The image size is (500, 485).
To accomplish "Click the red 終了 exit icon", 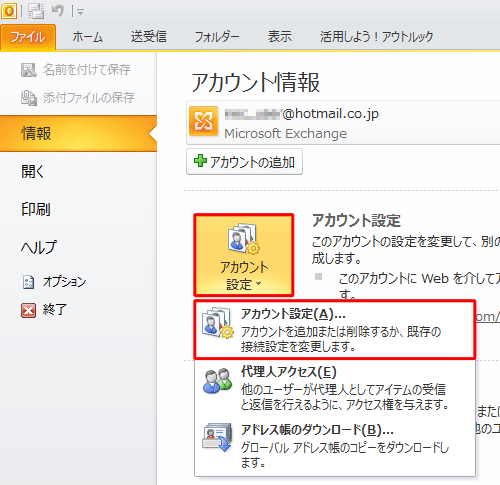I will coord(29,310).
